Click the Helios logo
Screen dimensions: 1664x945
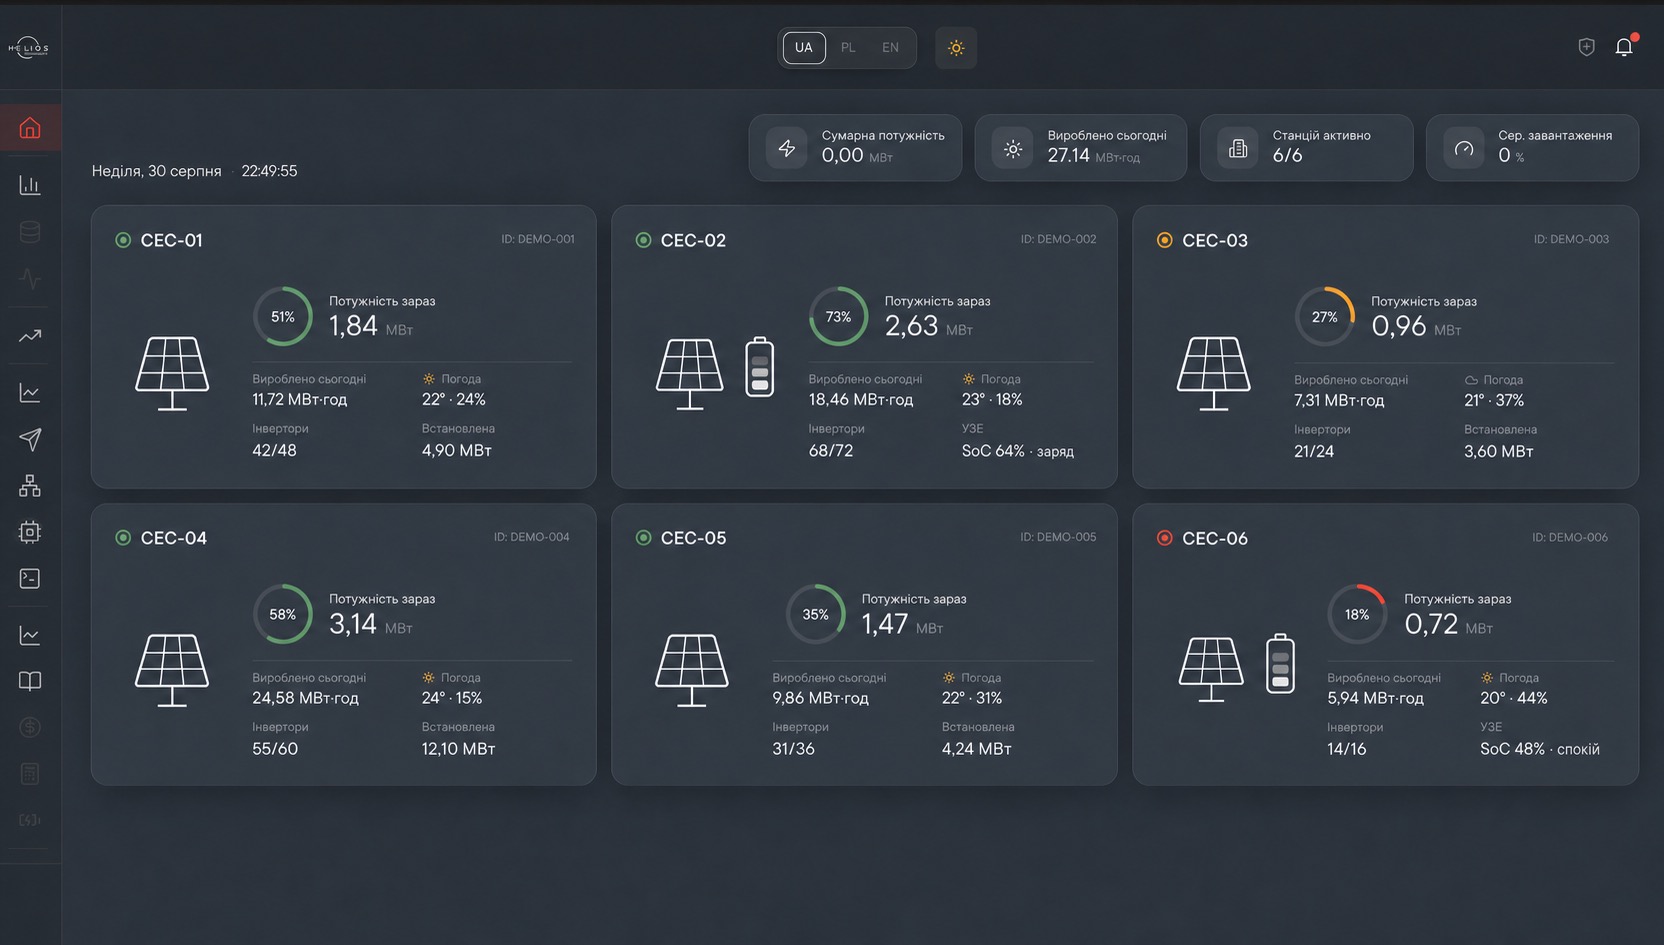29,47
